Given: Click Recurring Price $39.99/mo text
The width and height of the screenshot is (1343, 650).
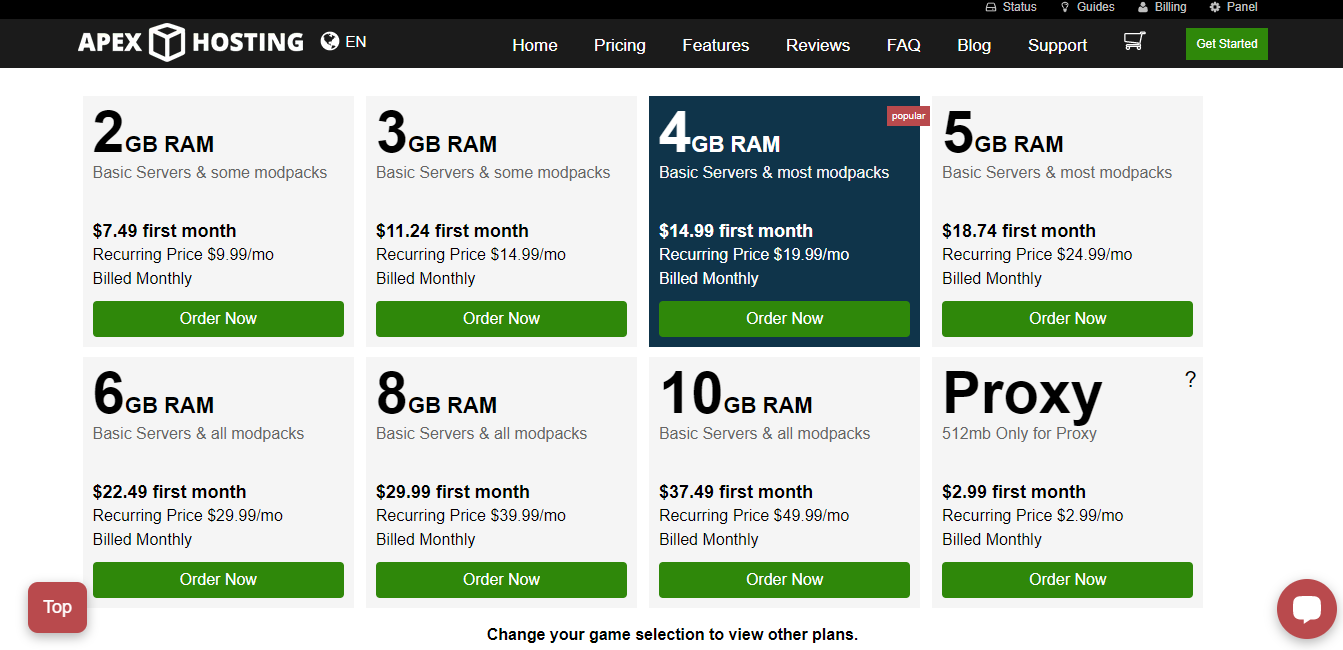Looking at the screenshot, I should 471,516.
